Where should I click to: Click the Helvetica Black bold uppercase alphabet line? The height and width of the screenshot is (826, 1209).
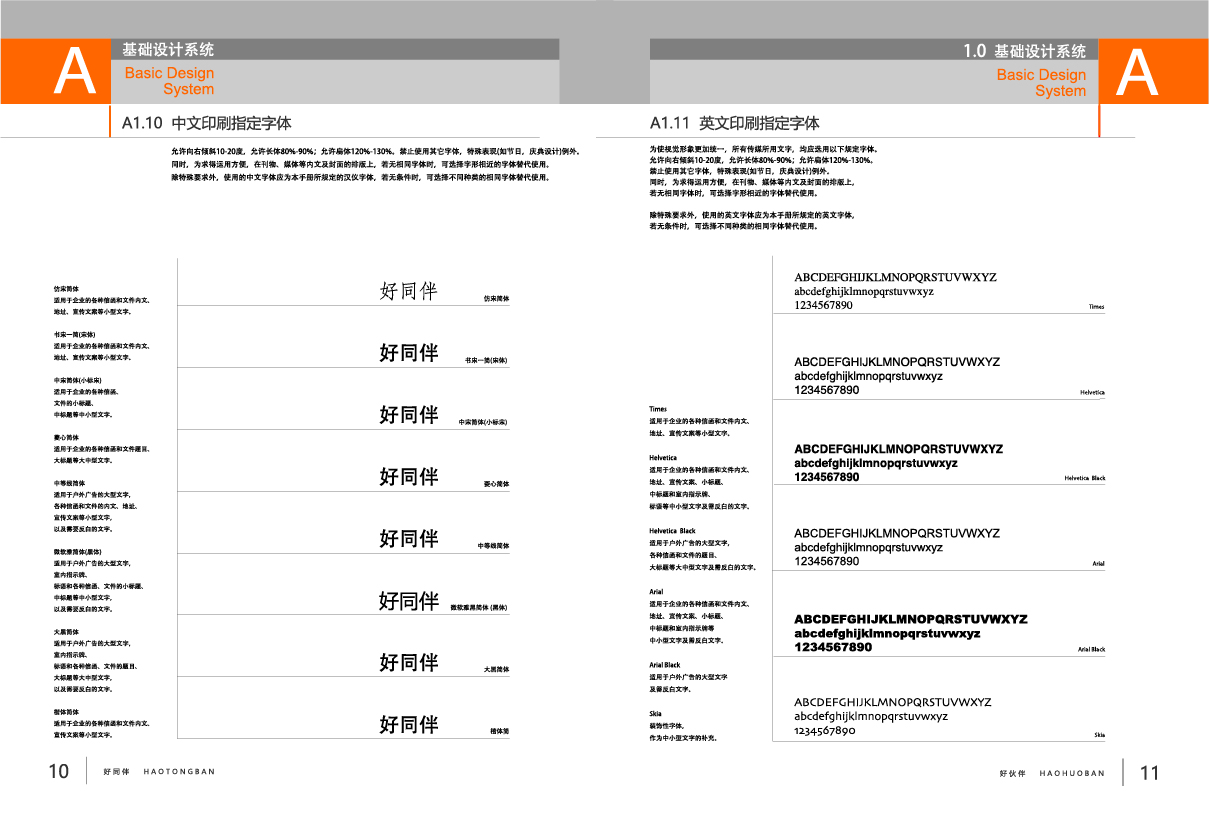tap(898, 449)
